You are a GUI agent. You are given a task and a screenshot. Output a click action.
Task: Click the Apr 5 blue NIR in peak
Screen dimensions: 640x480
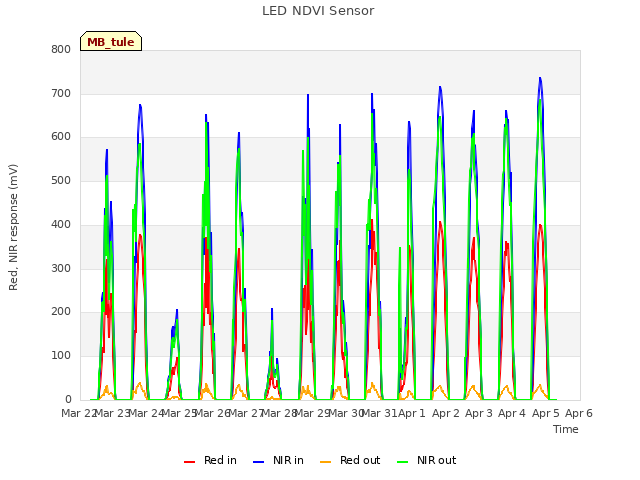[540, 78]
